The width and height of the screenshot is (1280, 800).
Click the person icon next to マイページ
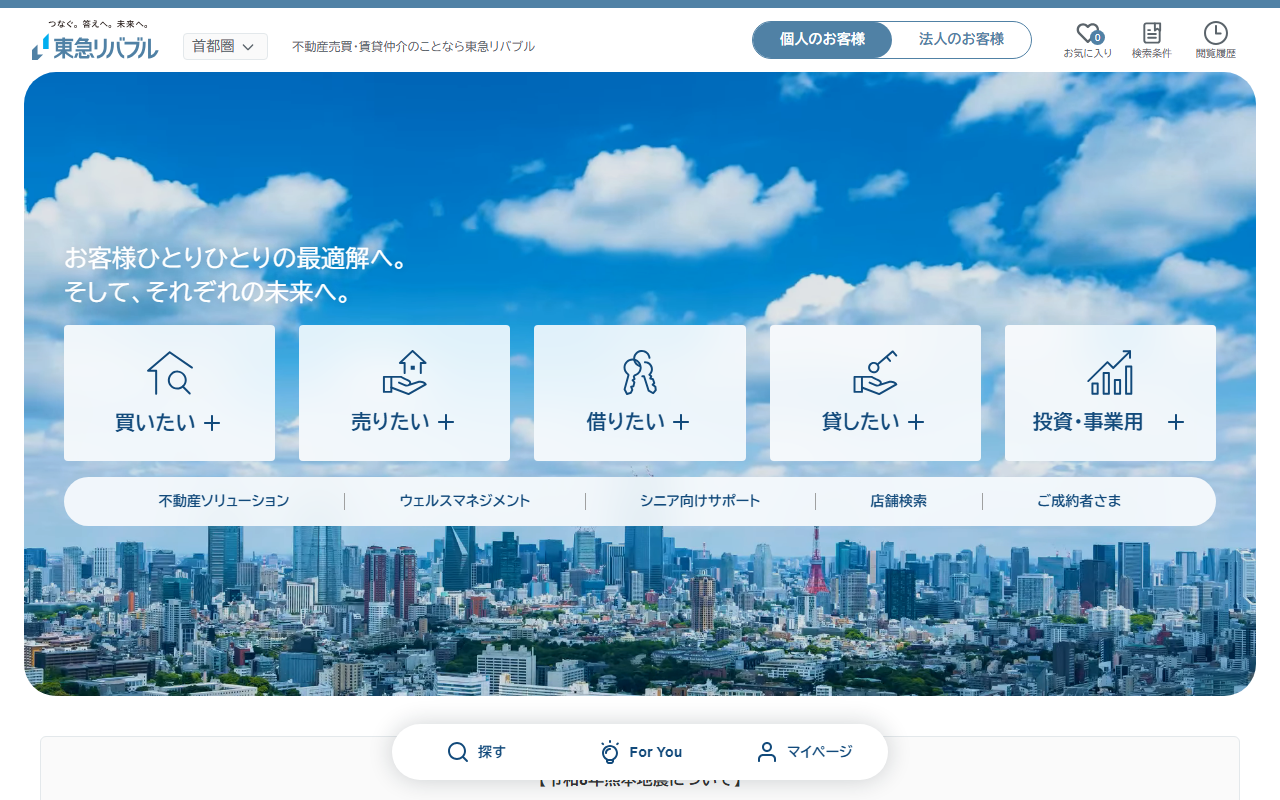[x=767, y=752]
